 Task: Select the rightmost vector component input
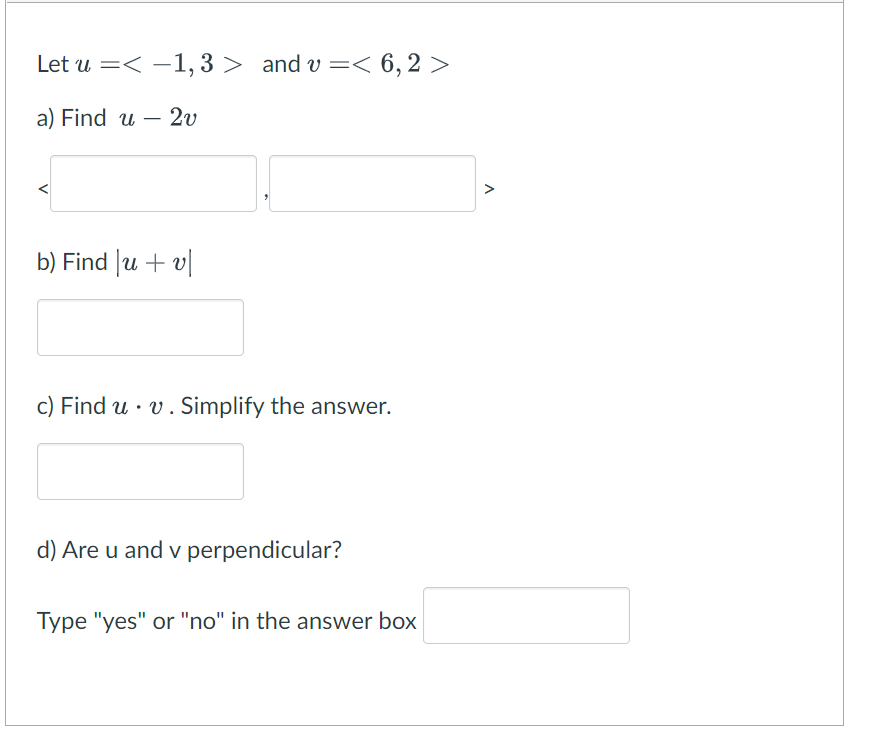tap(372, 183)
